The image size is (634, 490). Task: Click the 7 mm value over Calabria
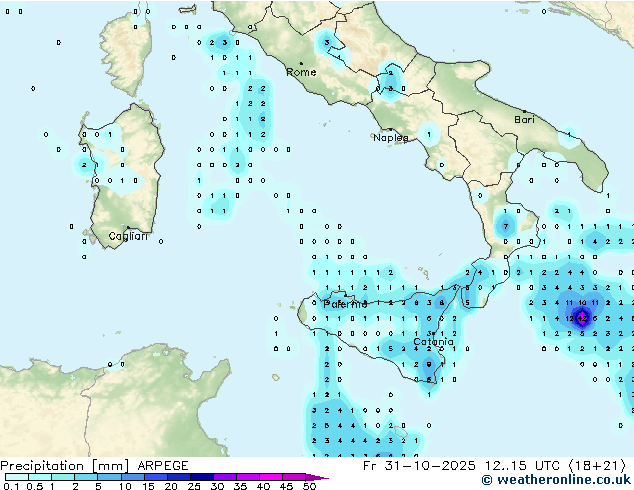point(505,226)
